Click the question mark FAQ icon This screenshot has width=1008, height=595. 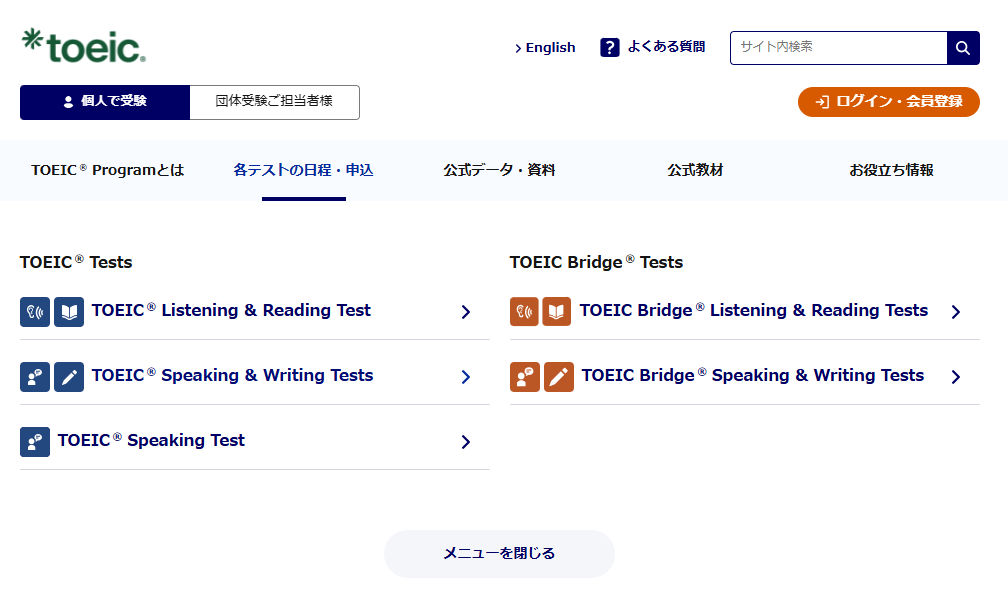tap(609, 47)
